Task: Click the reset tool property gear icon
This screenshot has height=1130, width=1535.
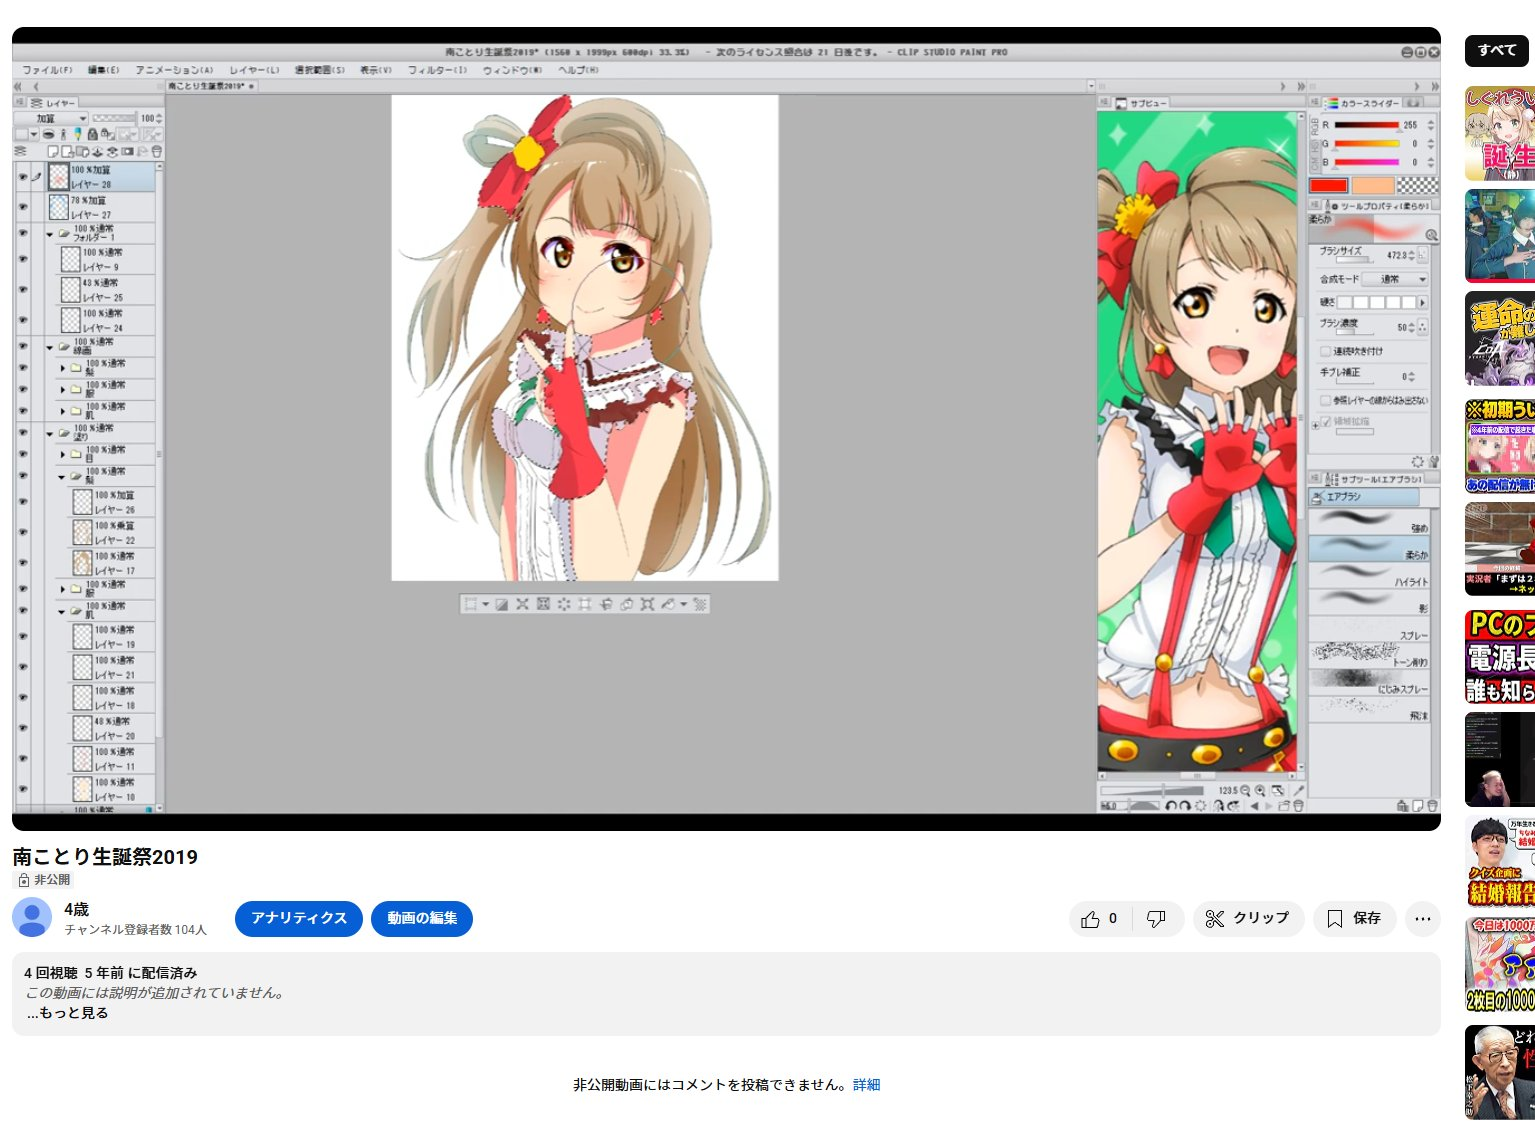Action: (x=1418, y=462)
